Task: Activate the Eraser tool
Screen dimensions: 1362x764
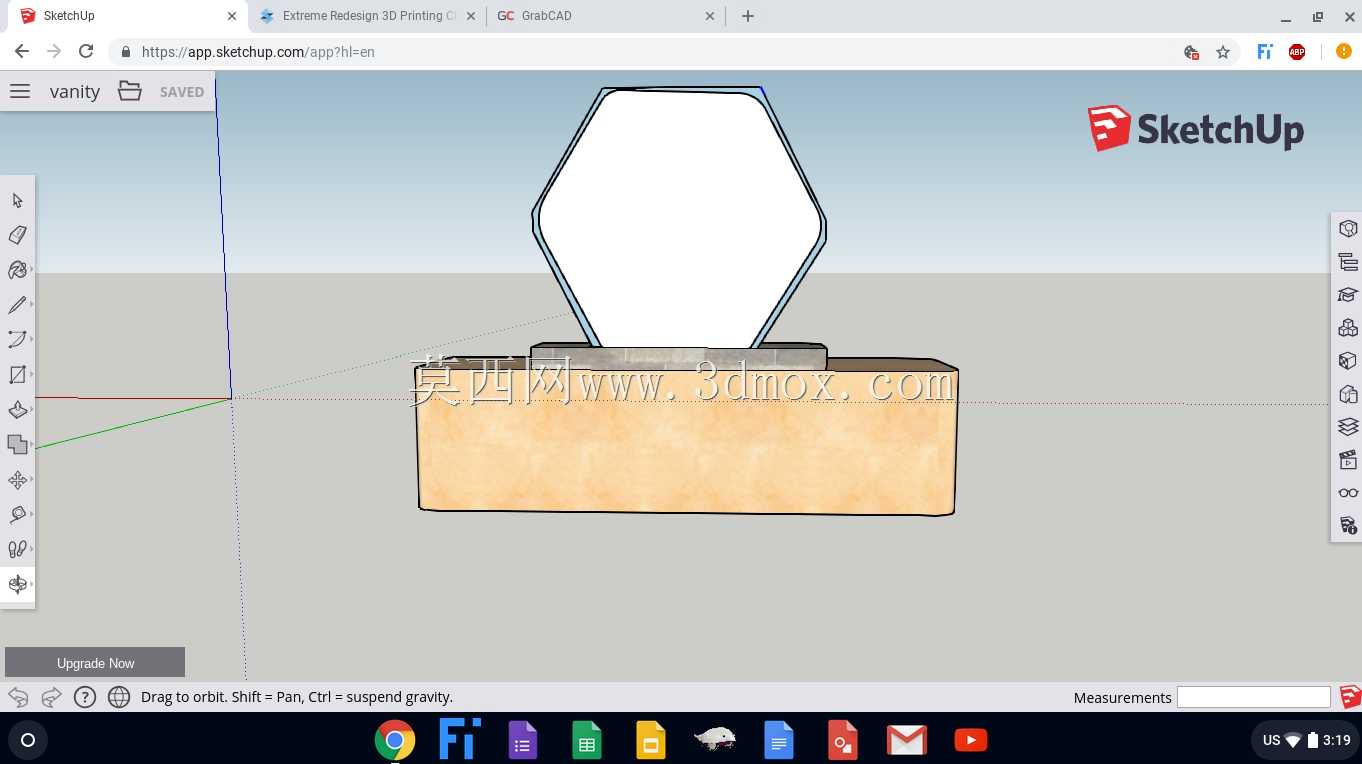Action: pos(17,235)
